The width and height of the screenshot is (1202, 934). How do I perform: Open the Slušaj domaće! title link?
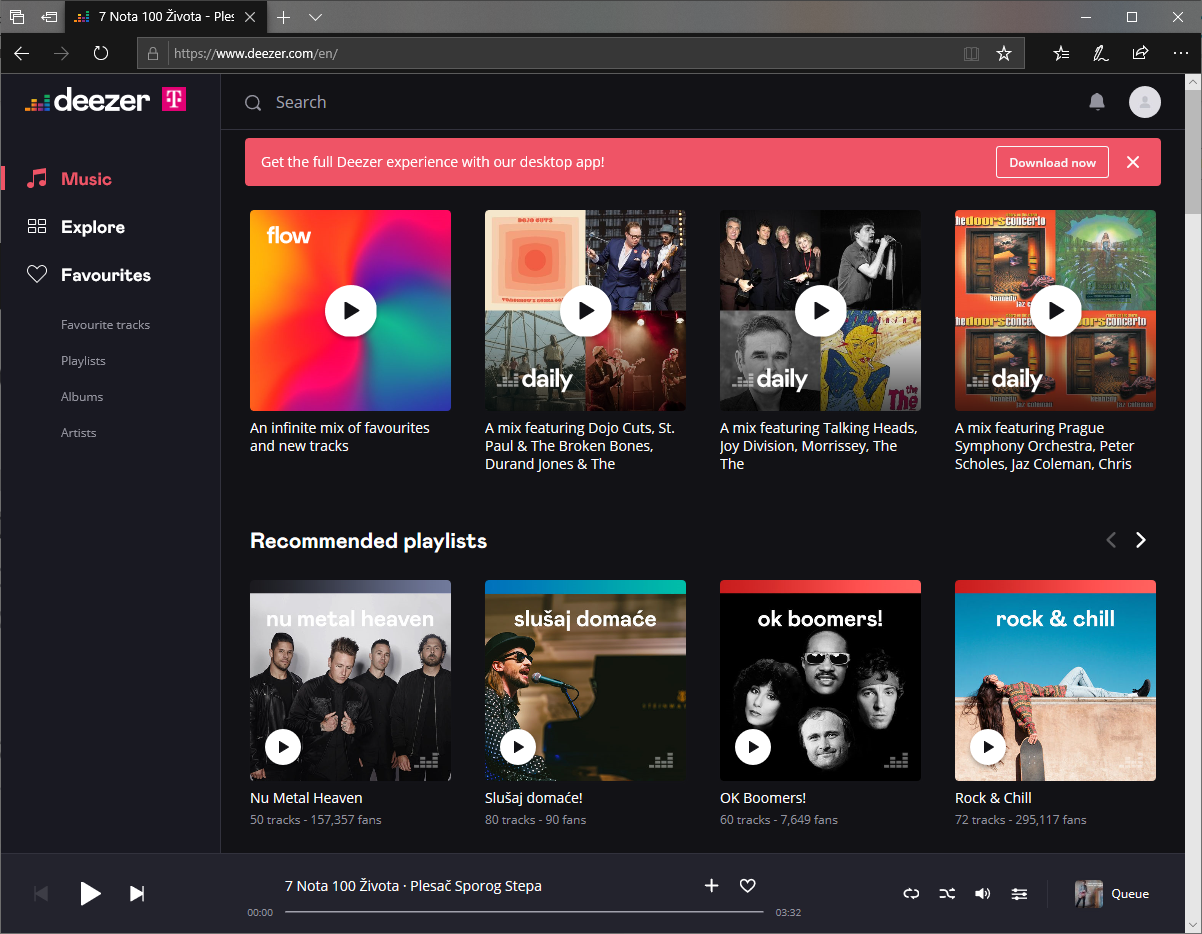[x=534, y=798]
